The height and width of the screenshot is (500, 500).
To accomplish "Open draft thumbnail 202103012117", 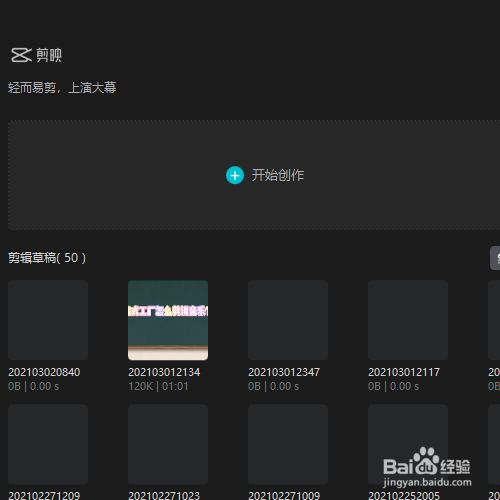I will 408,320.
